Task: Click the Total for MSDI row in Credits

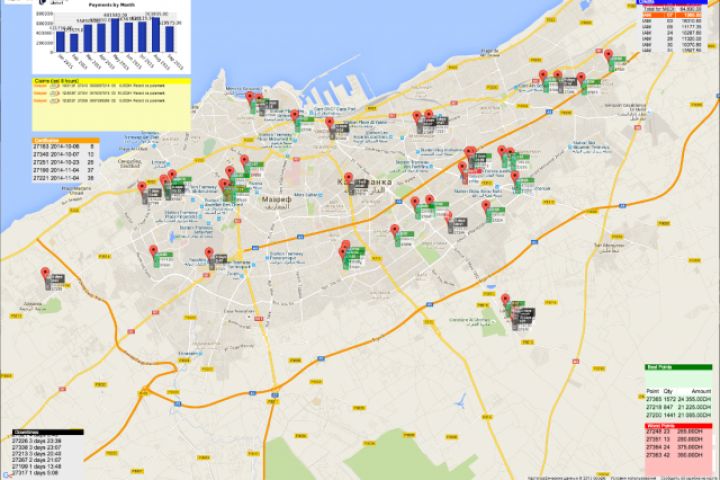Action: (672, 9)
